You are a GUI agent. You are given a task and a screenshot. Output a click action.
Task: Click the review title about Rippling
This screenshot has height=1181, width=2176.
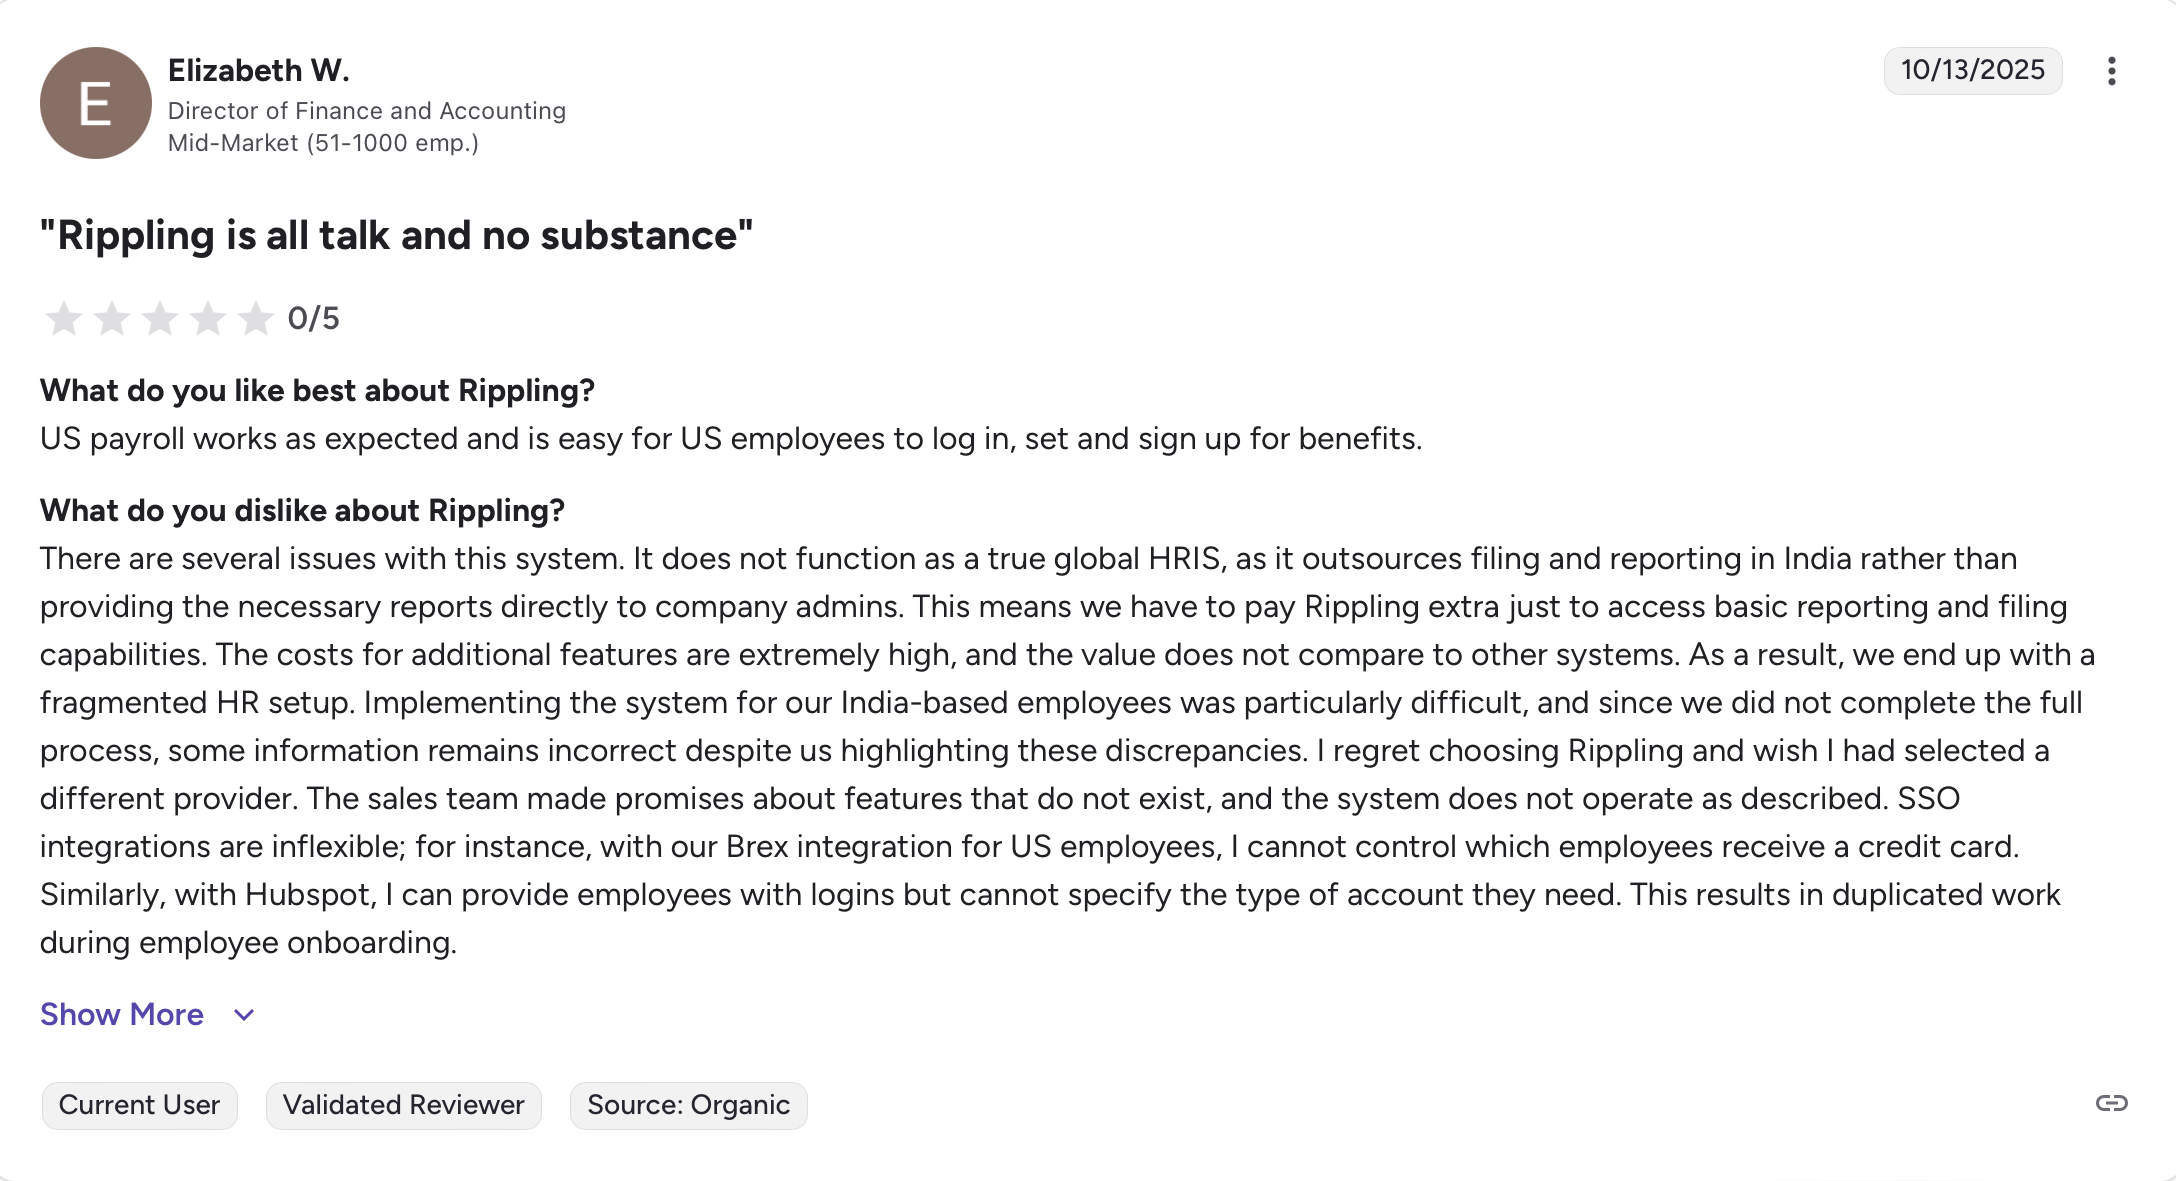pos(396,236)
